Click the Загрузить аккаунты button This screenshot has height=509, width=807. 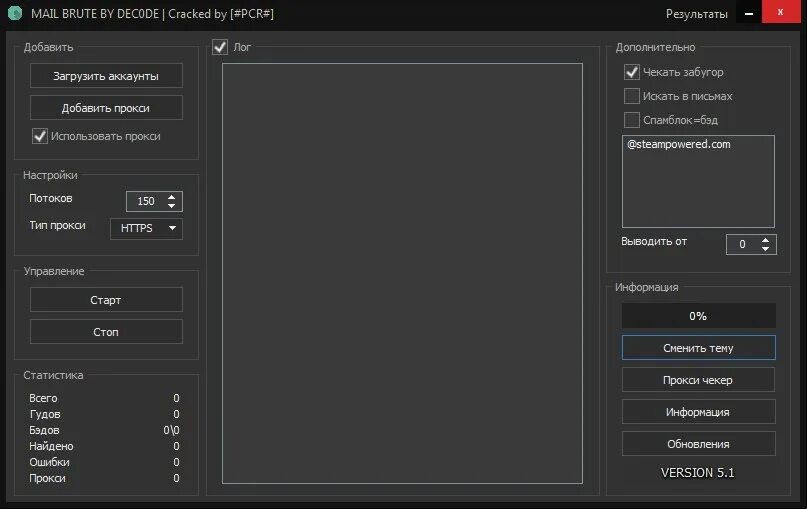(x=106, y=76)
